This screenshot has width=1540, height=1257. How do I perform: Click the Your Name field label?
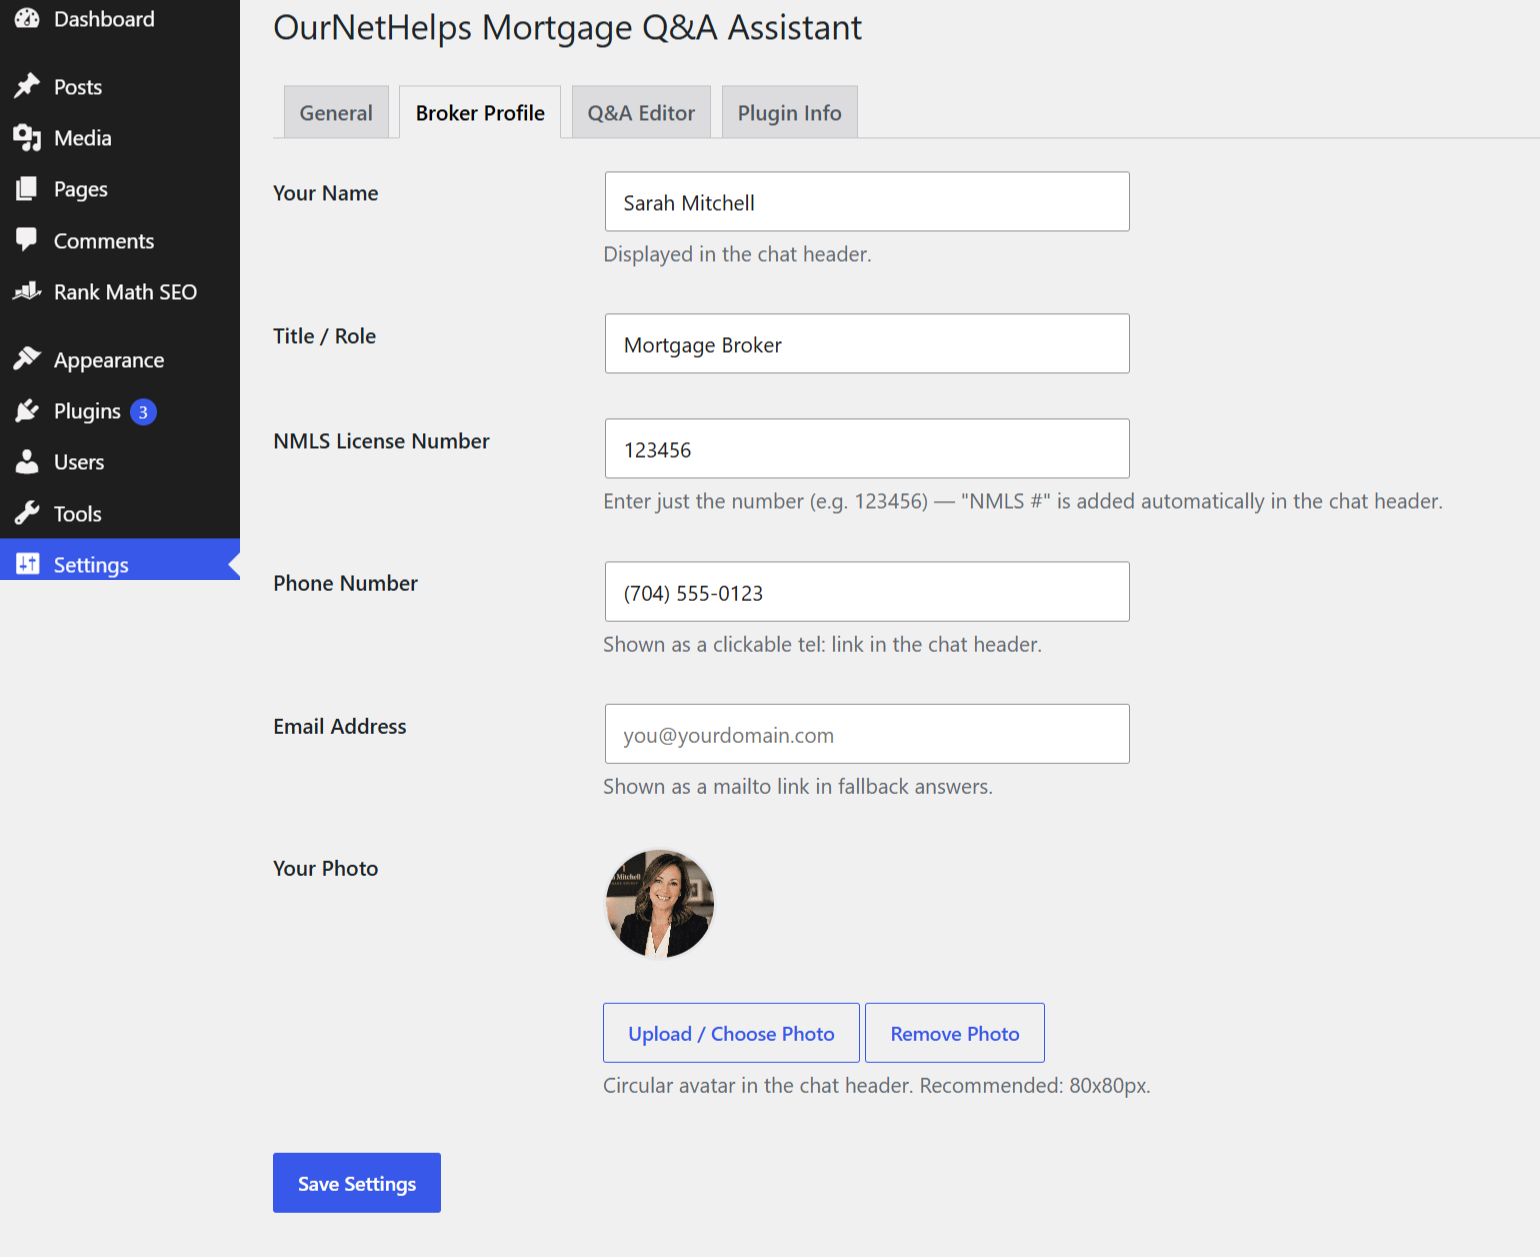click(x=326, y=193)
